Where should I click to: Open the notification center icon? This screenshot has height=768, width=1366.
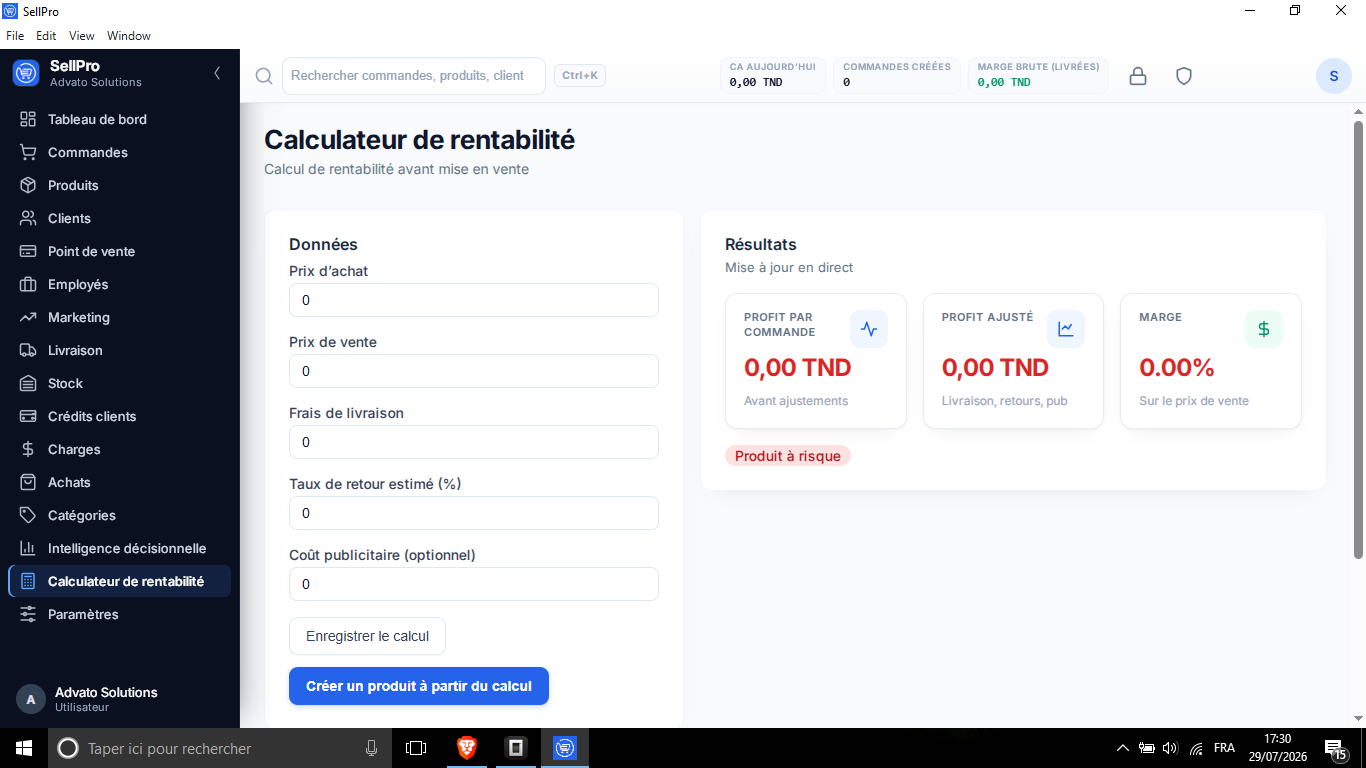tap(1335, 749)
